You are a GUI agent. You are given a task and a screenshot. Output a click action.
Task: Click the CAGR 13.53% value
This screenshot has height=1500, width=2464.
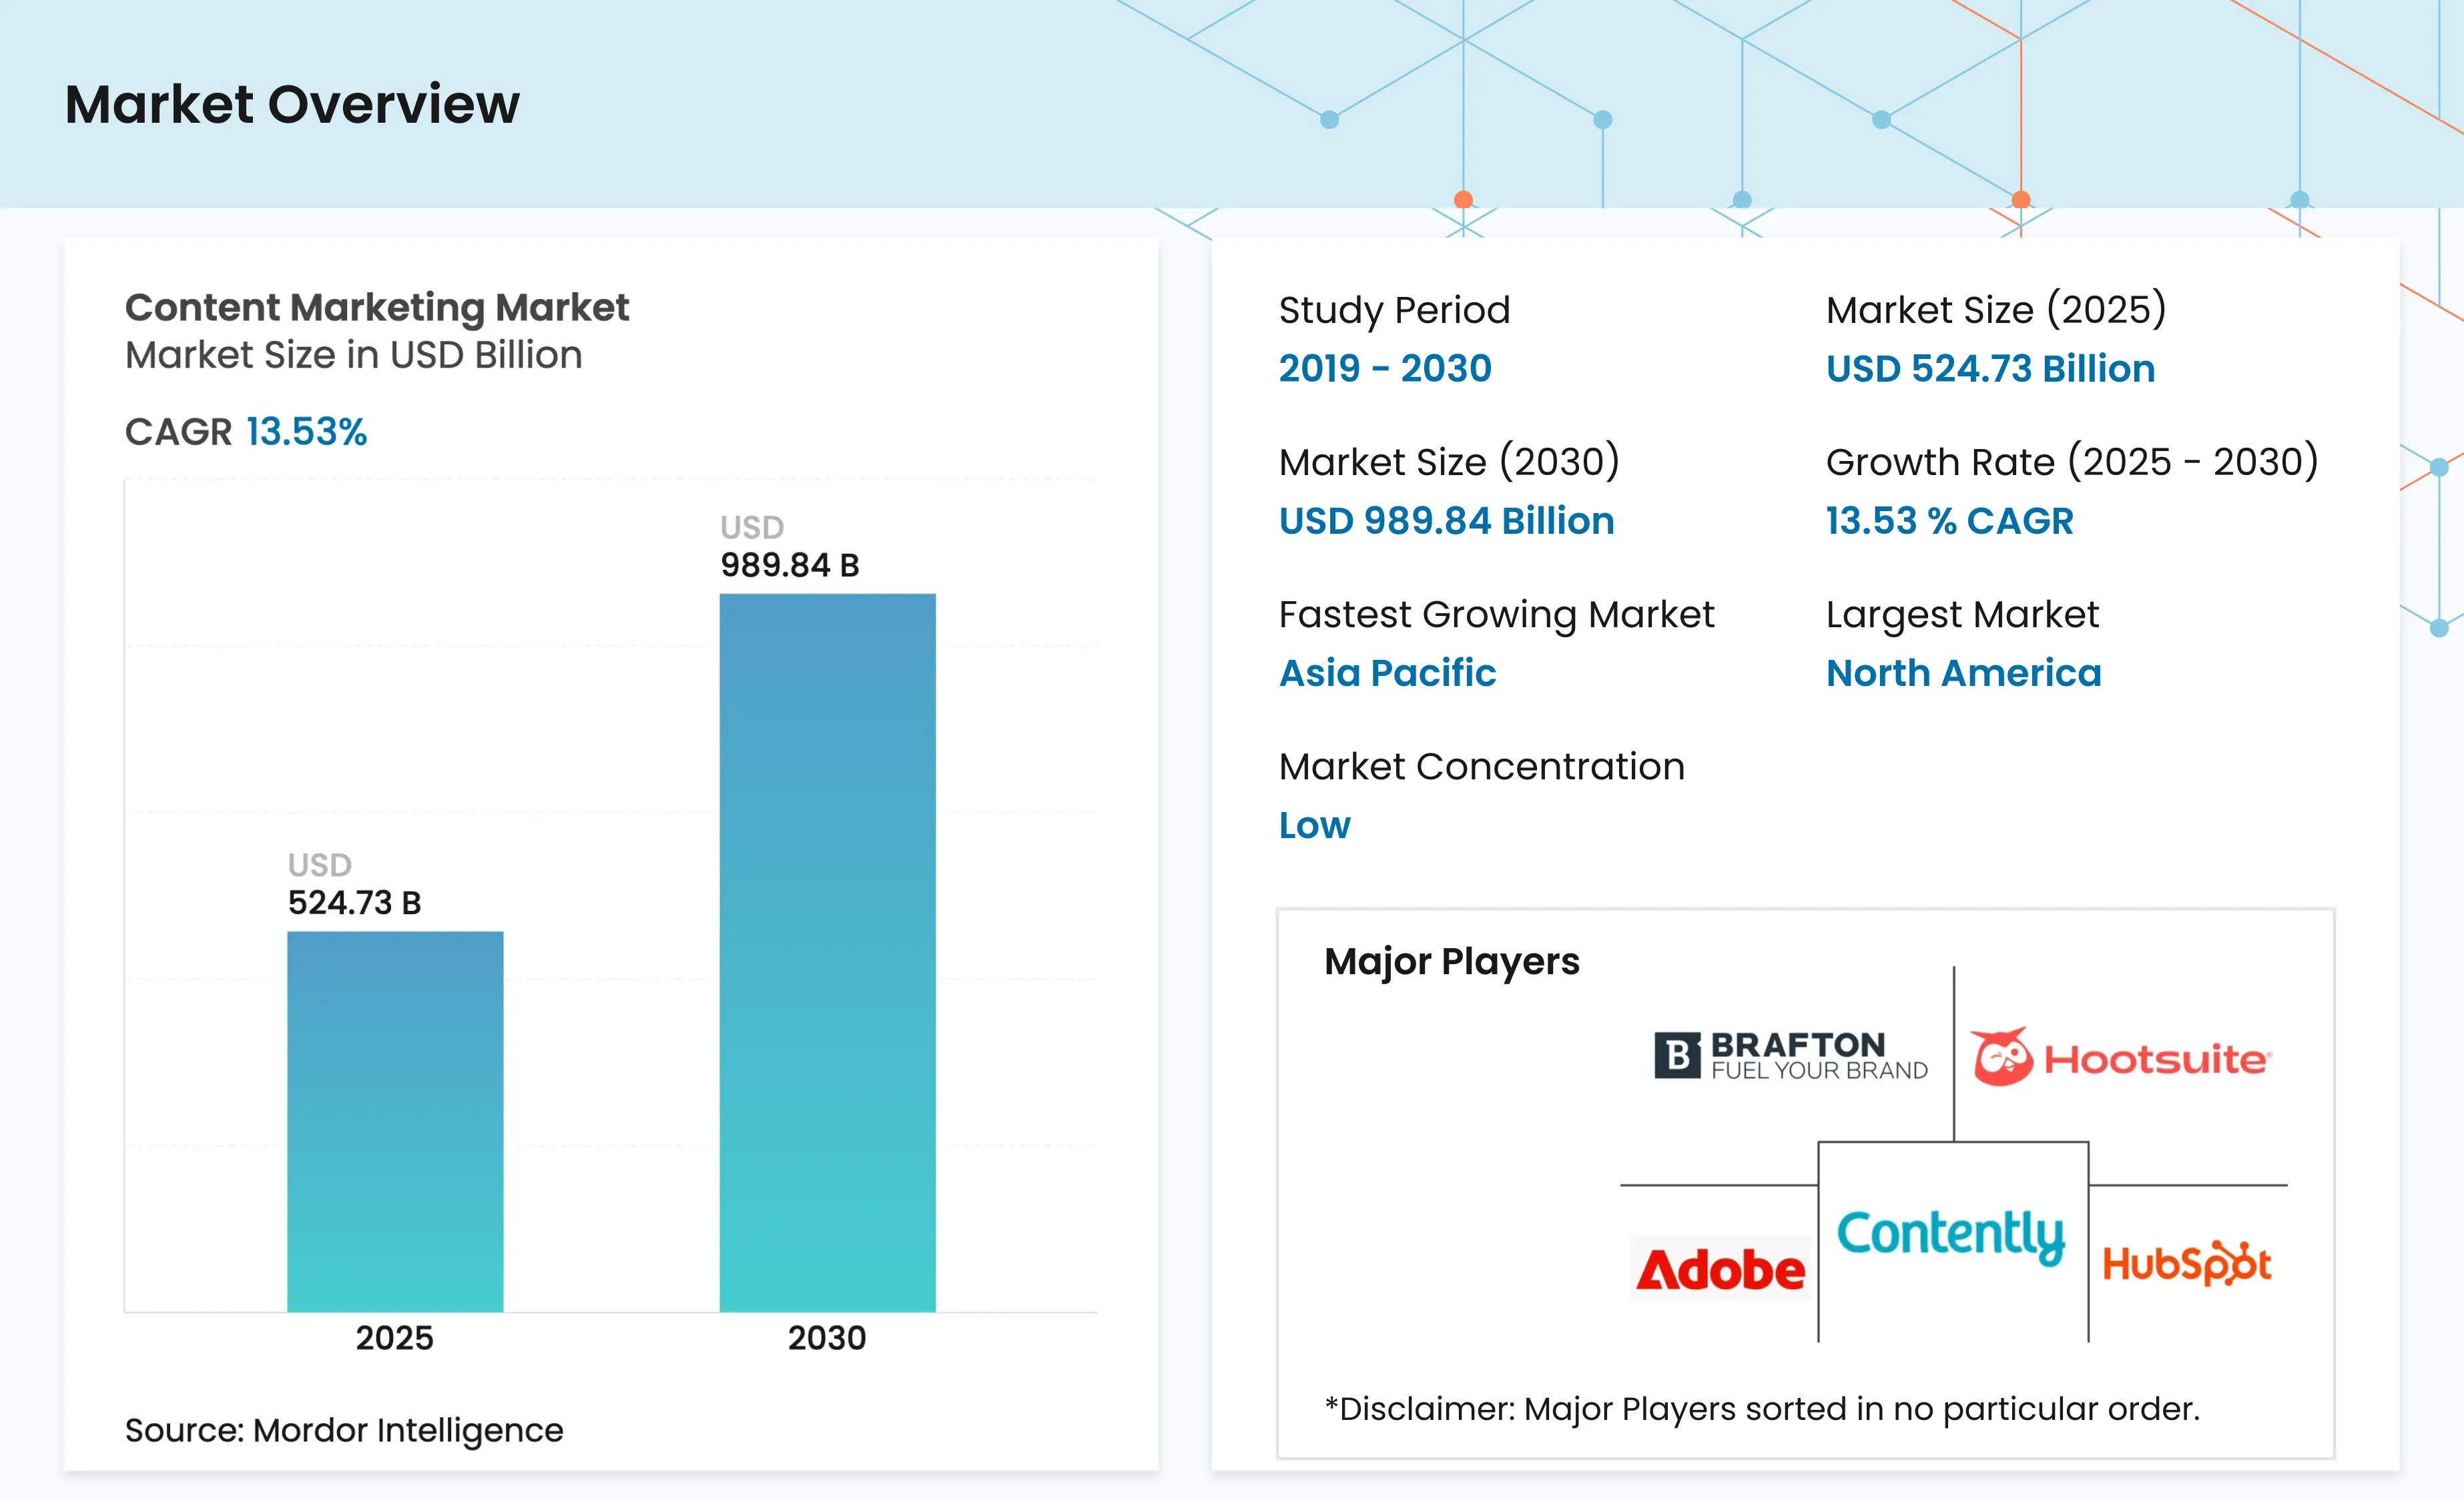306,432
